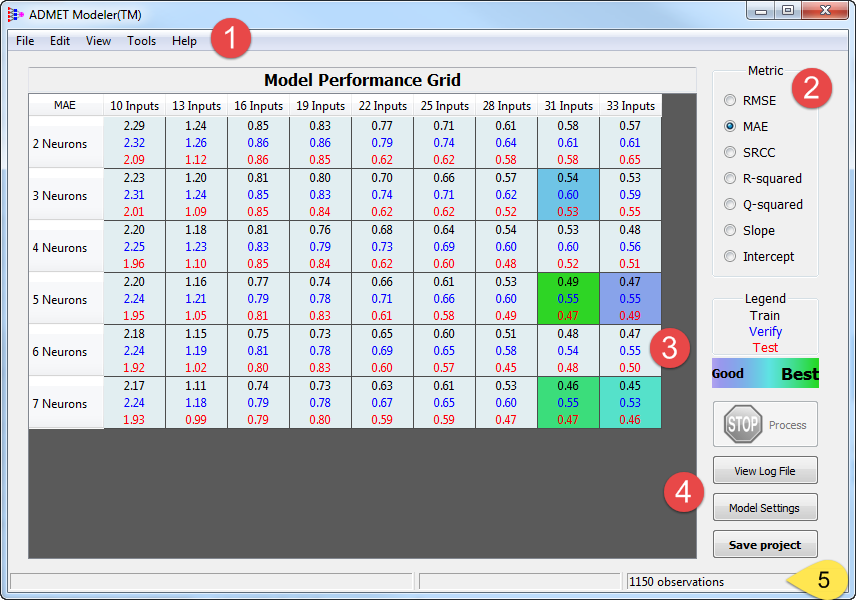Click the 4 Neurons row header

point(66,247)
